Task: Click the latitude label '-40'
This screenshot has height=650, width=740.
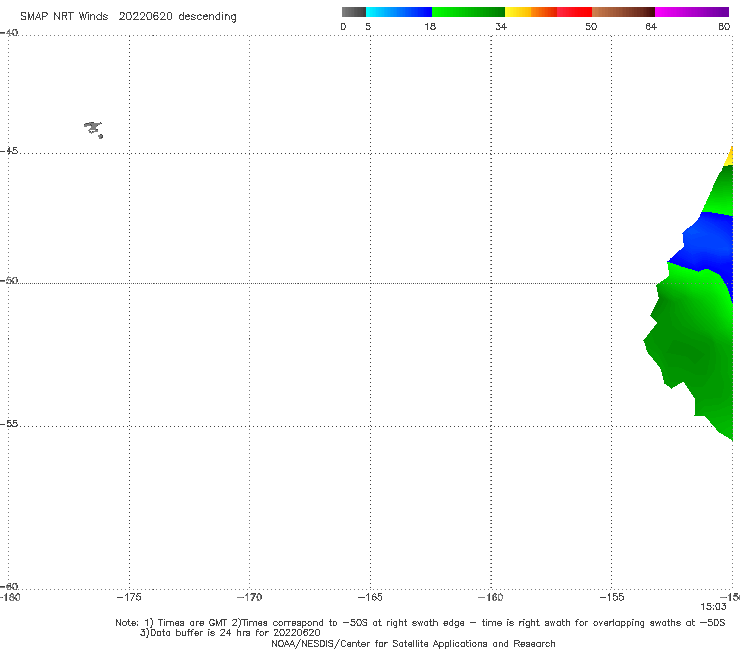Action: pyautogui.click(x=9, y=33)
